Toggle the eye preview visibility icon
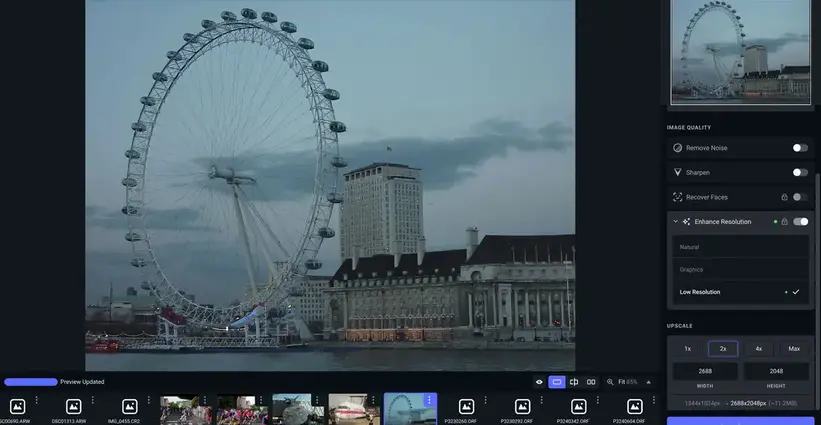This screenshot has height=425, width=821. tap(539, 382)
